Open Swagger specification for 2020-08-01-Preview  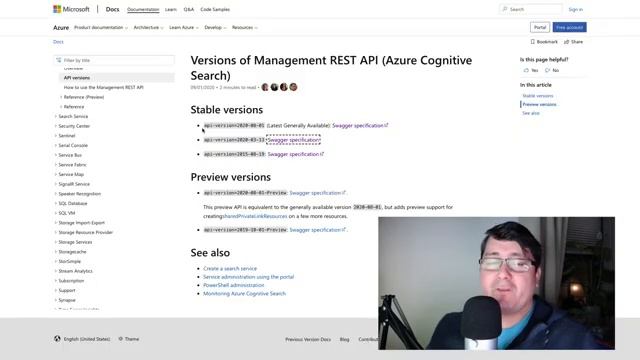click(317, 193)
